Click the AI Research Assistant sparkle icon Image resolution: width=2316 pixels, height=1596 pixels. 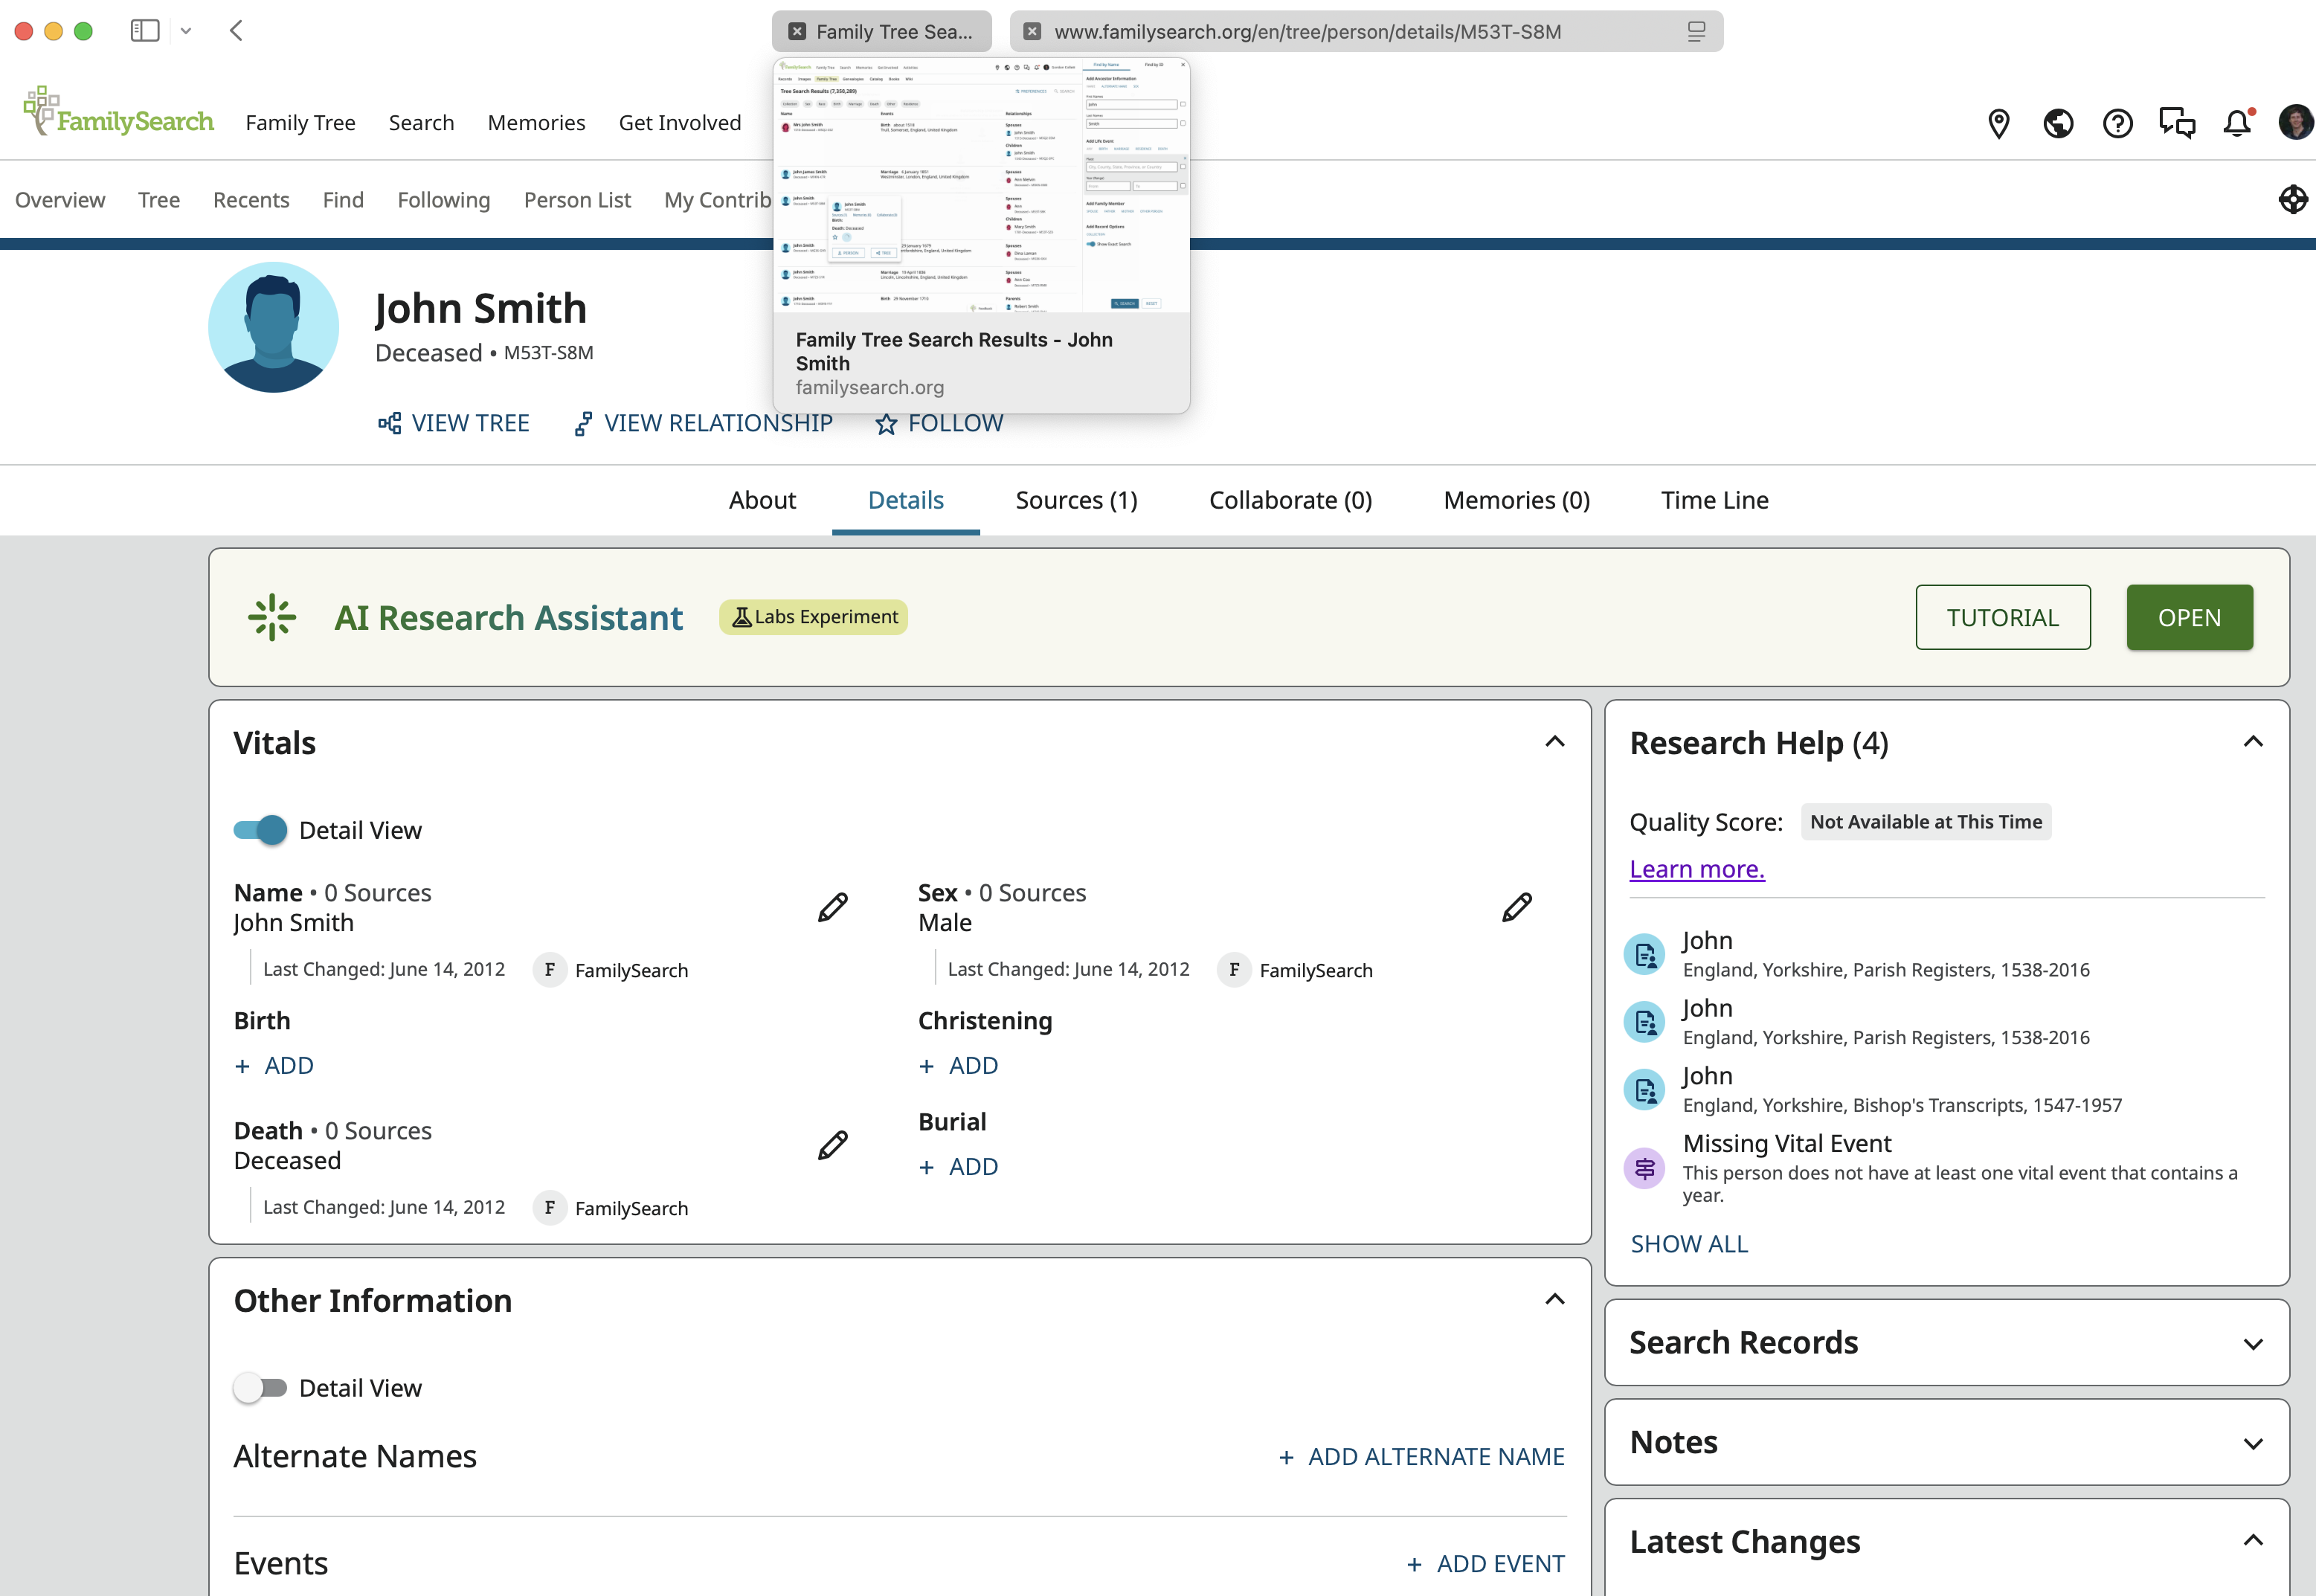(272, 617)
